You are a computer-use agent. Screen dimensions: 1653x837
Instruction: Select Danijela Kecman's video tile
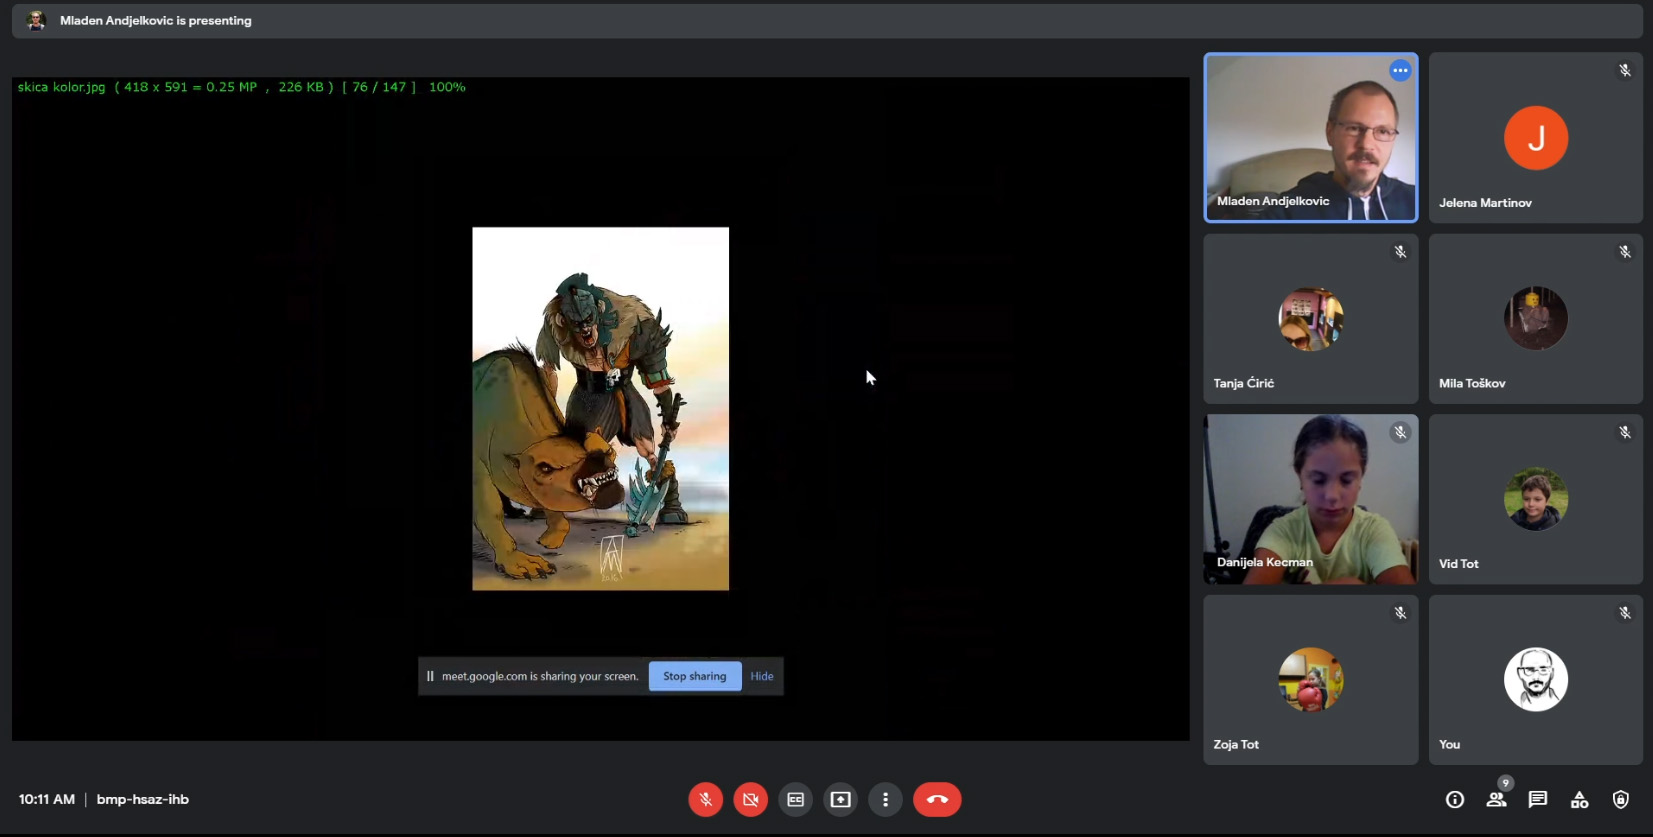(1311, 499)
